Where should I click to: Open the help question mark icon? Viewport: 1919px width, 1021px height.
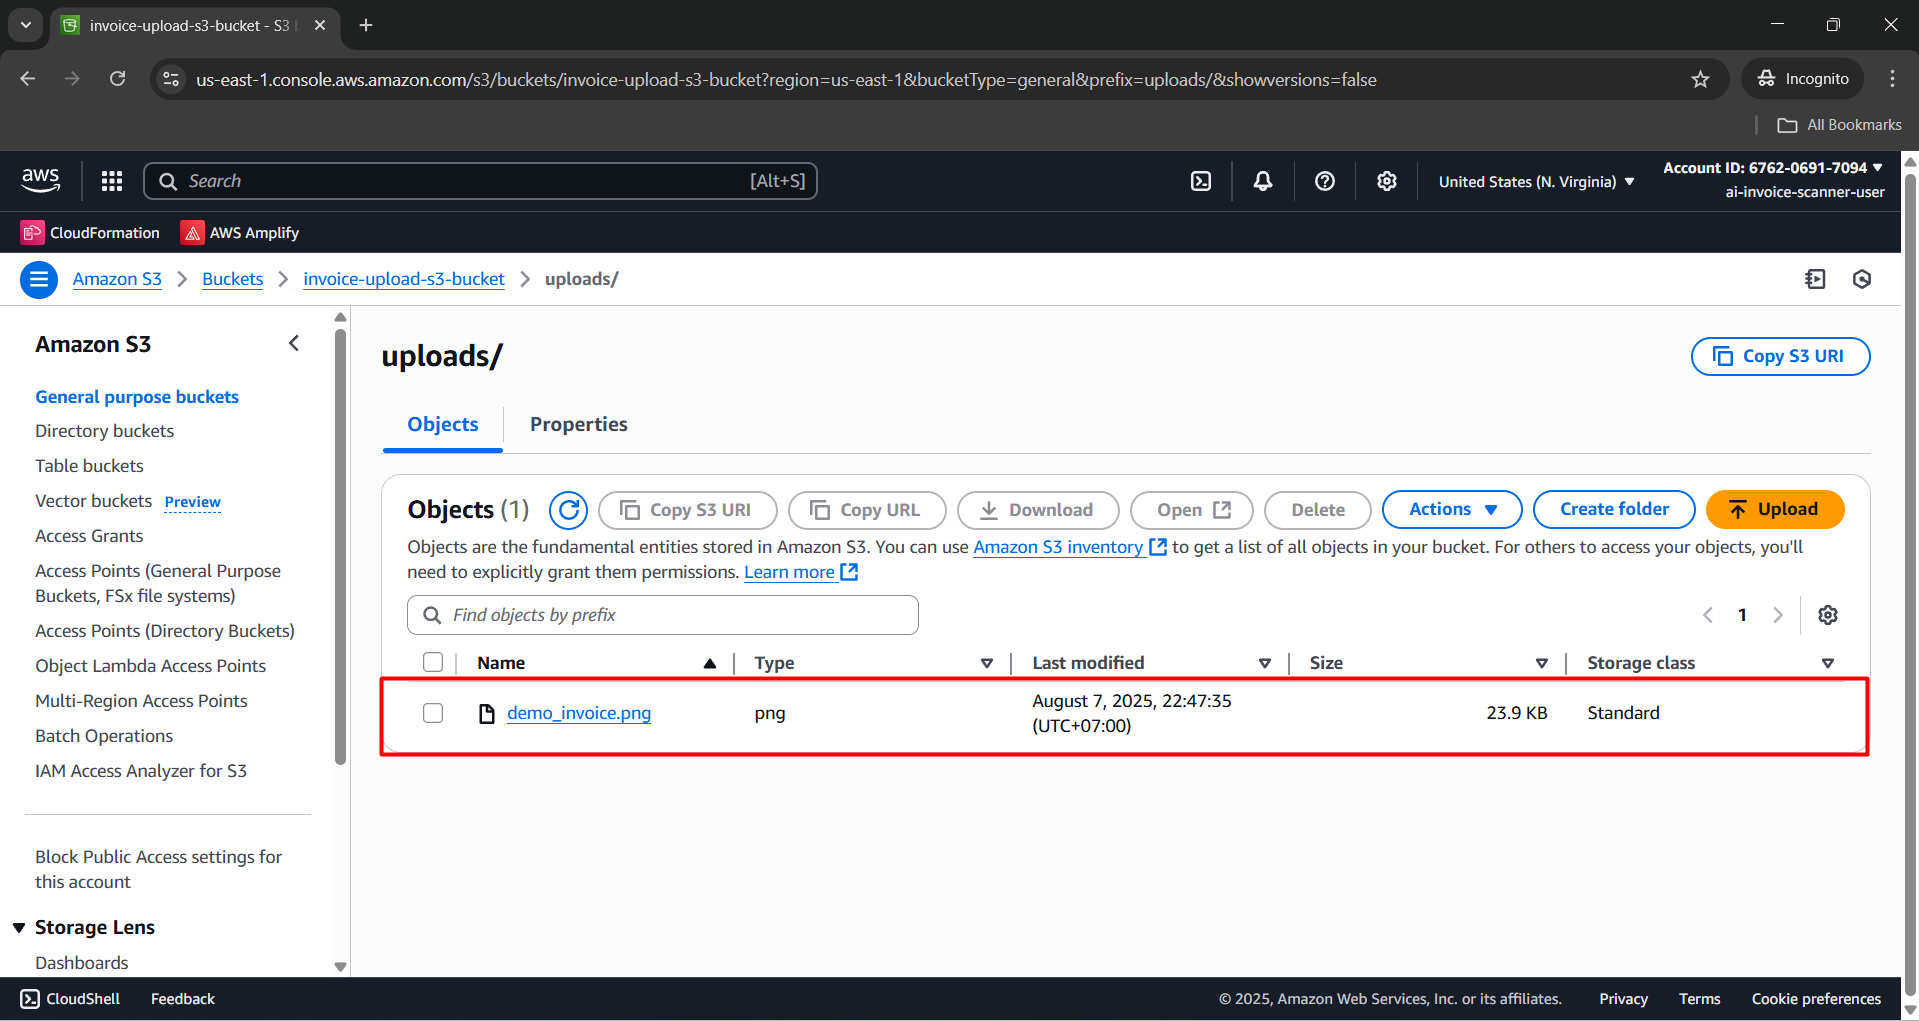(1325, 181)
